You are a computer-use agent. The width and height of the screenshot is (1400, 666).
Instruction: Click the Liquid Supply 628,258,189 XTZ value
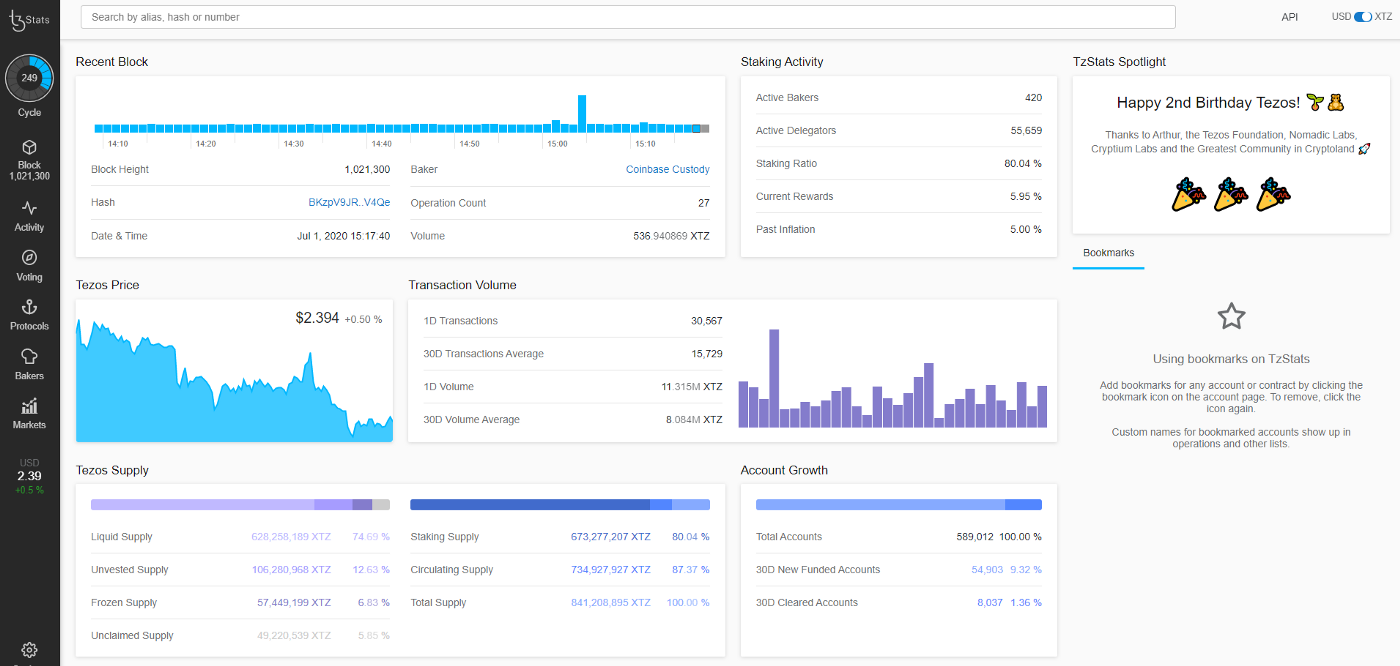(291, 537)
